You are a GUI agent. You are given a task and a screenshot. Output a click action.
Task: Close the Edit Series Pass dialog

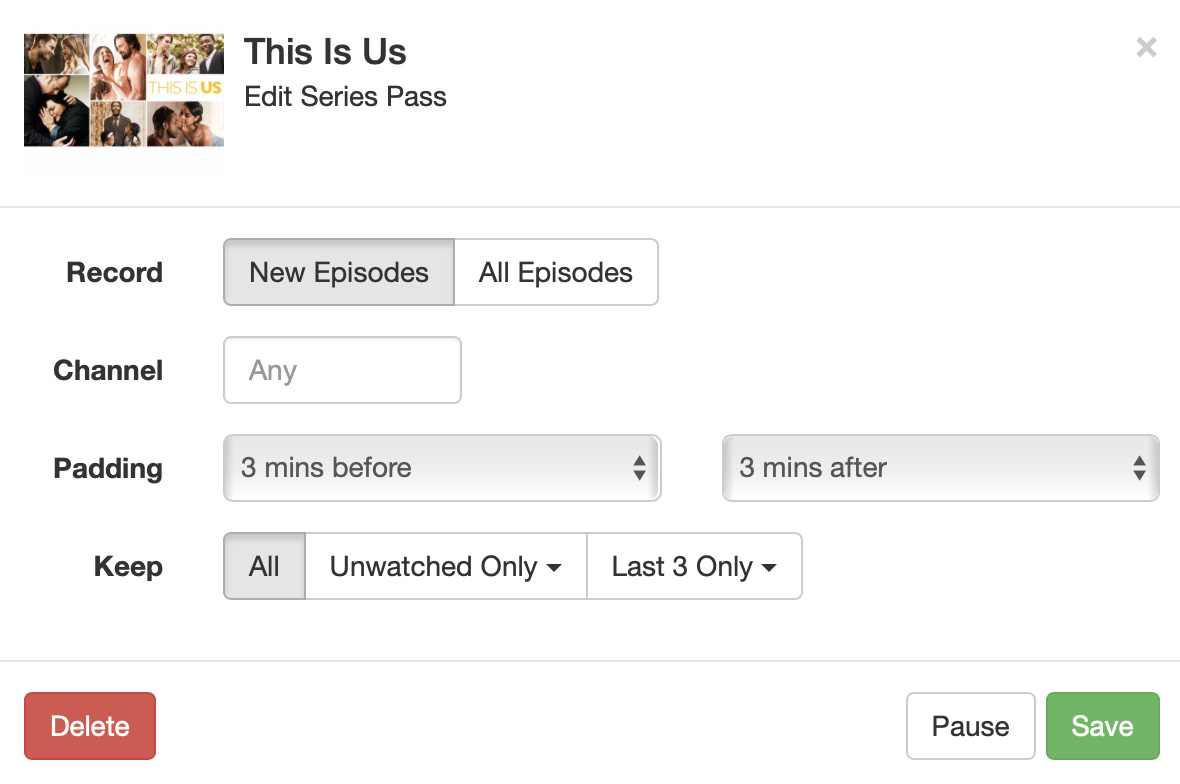tap(1146, 47)
